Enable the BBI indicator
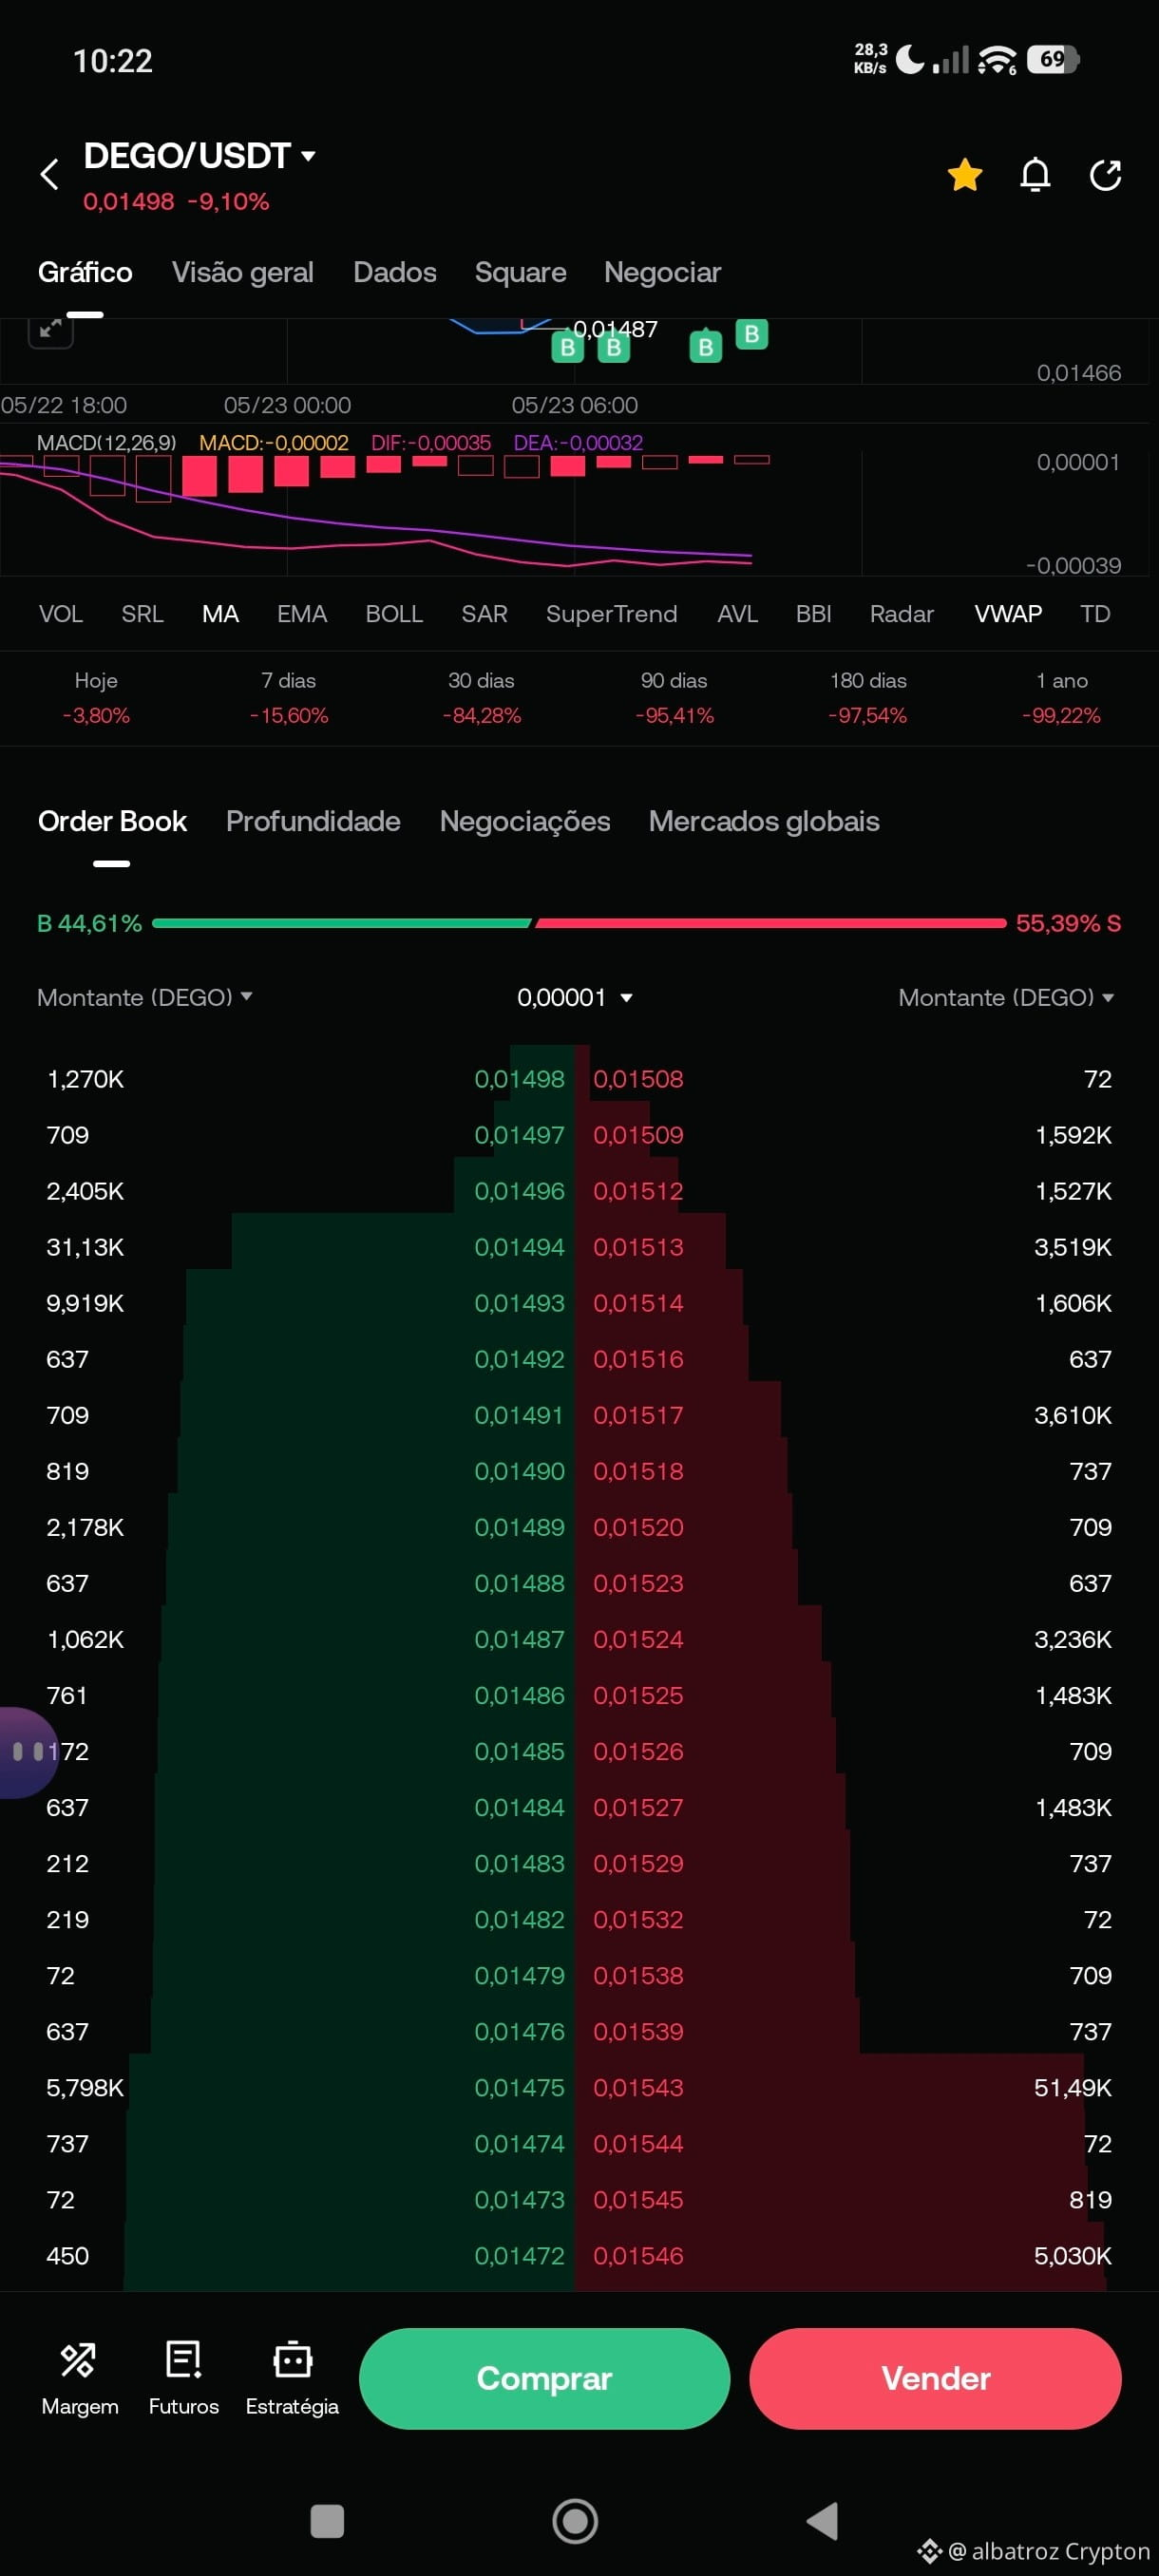 click(x=813, y=614)
